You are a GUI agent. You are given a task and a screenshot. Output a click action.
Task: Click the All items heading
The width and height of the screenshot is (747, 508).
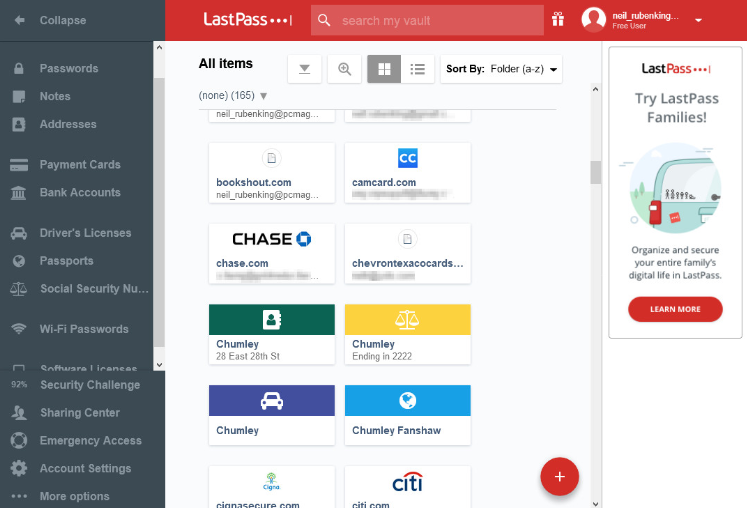226,63
